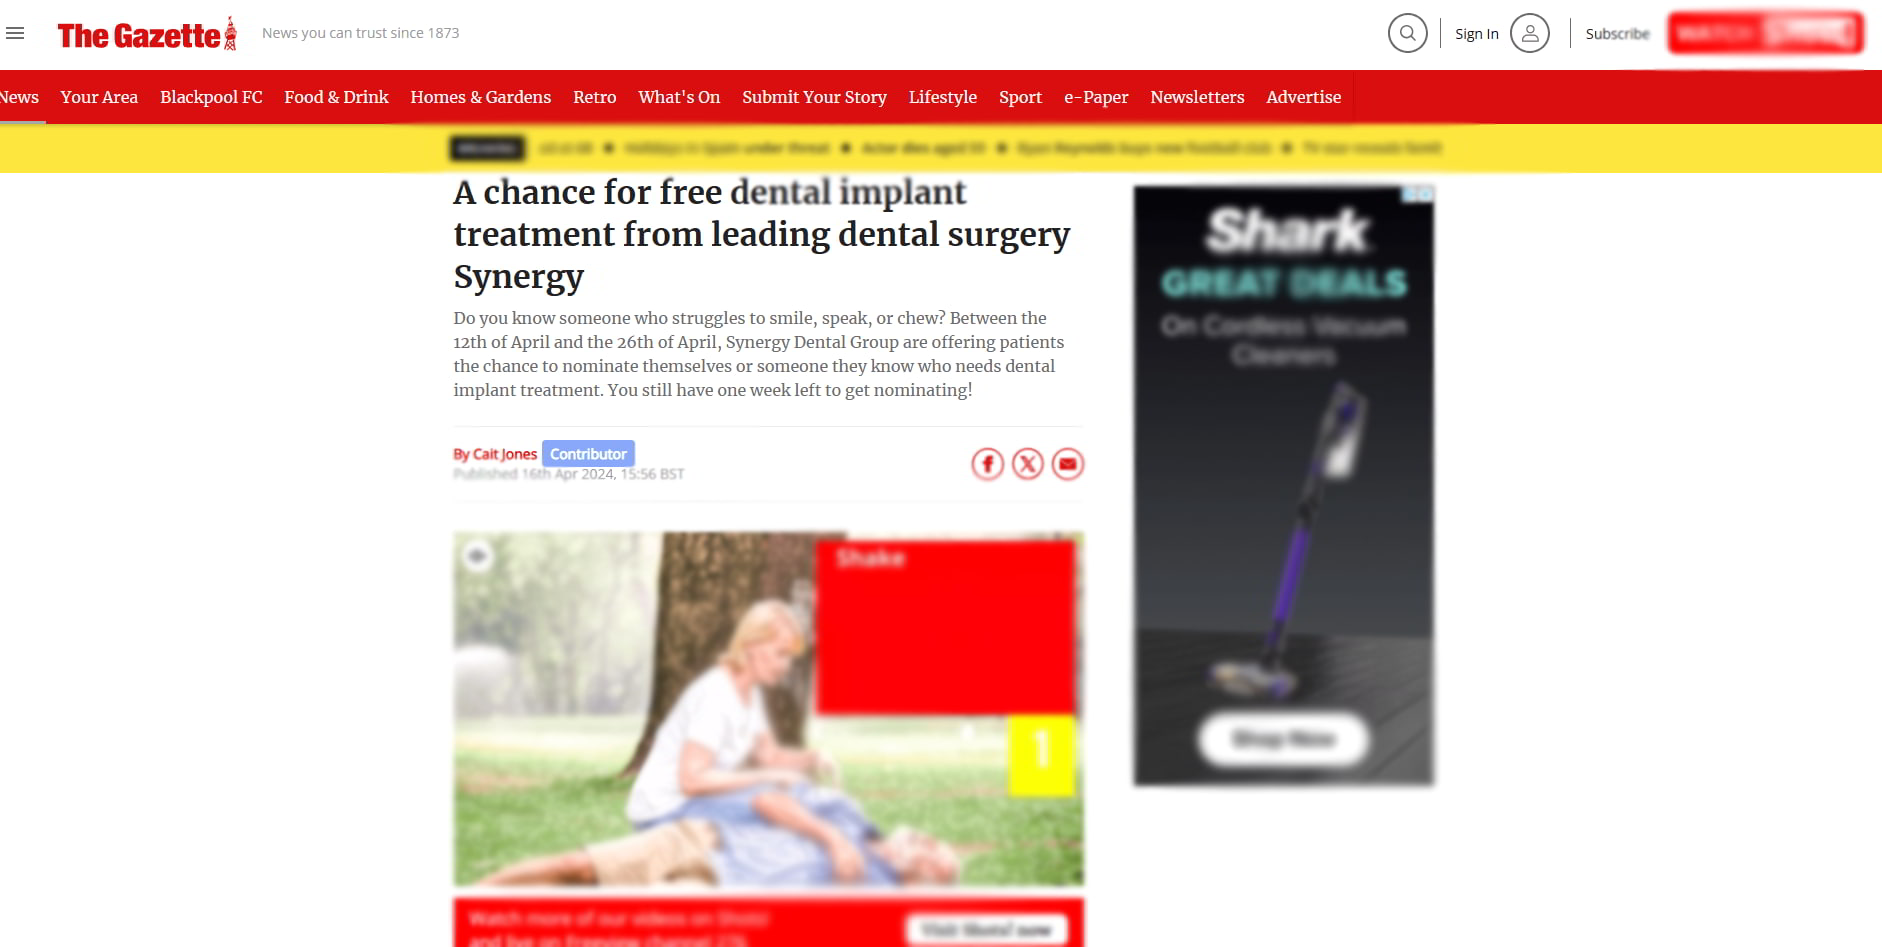Open the hamburger menu icon
1882x947 pixels.
(15, 33)
